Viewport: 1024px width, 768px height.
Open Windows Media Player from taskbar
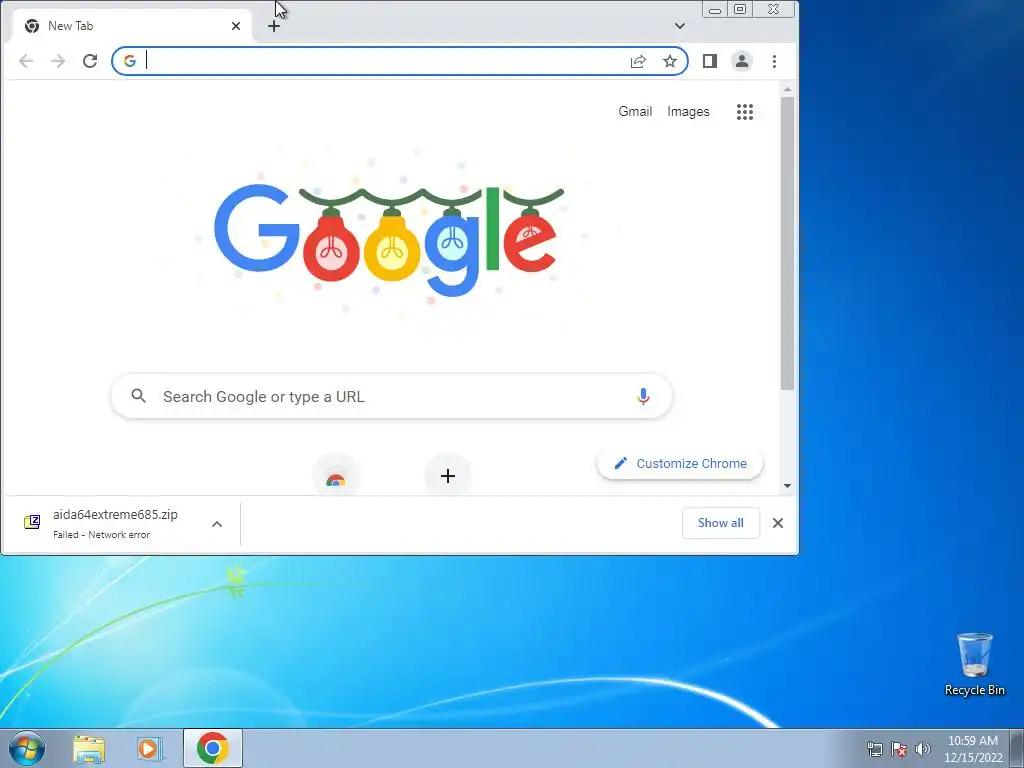click(x=150, y=748)
